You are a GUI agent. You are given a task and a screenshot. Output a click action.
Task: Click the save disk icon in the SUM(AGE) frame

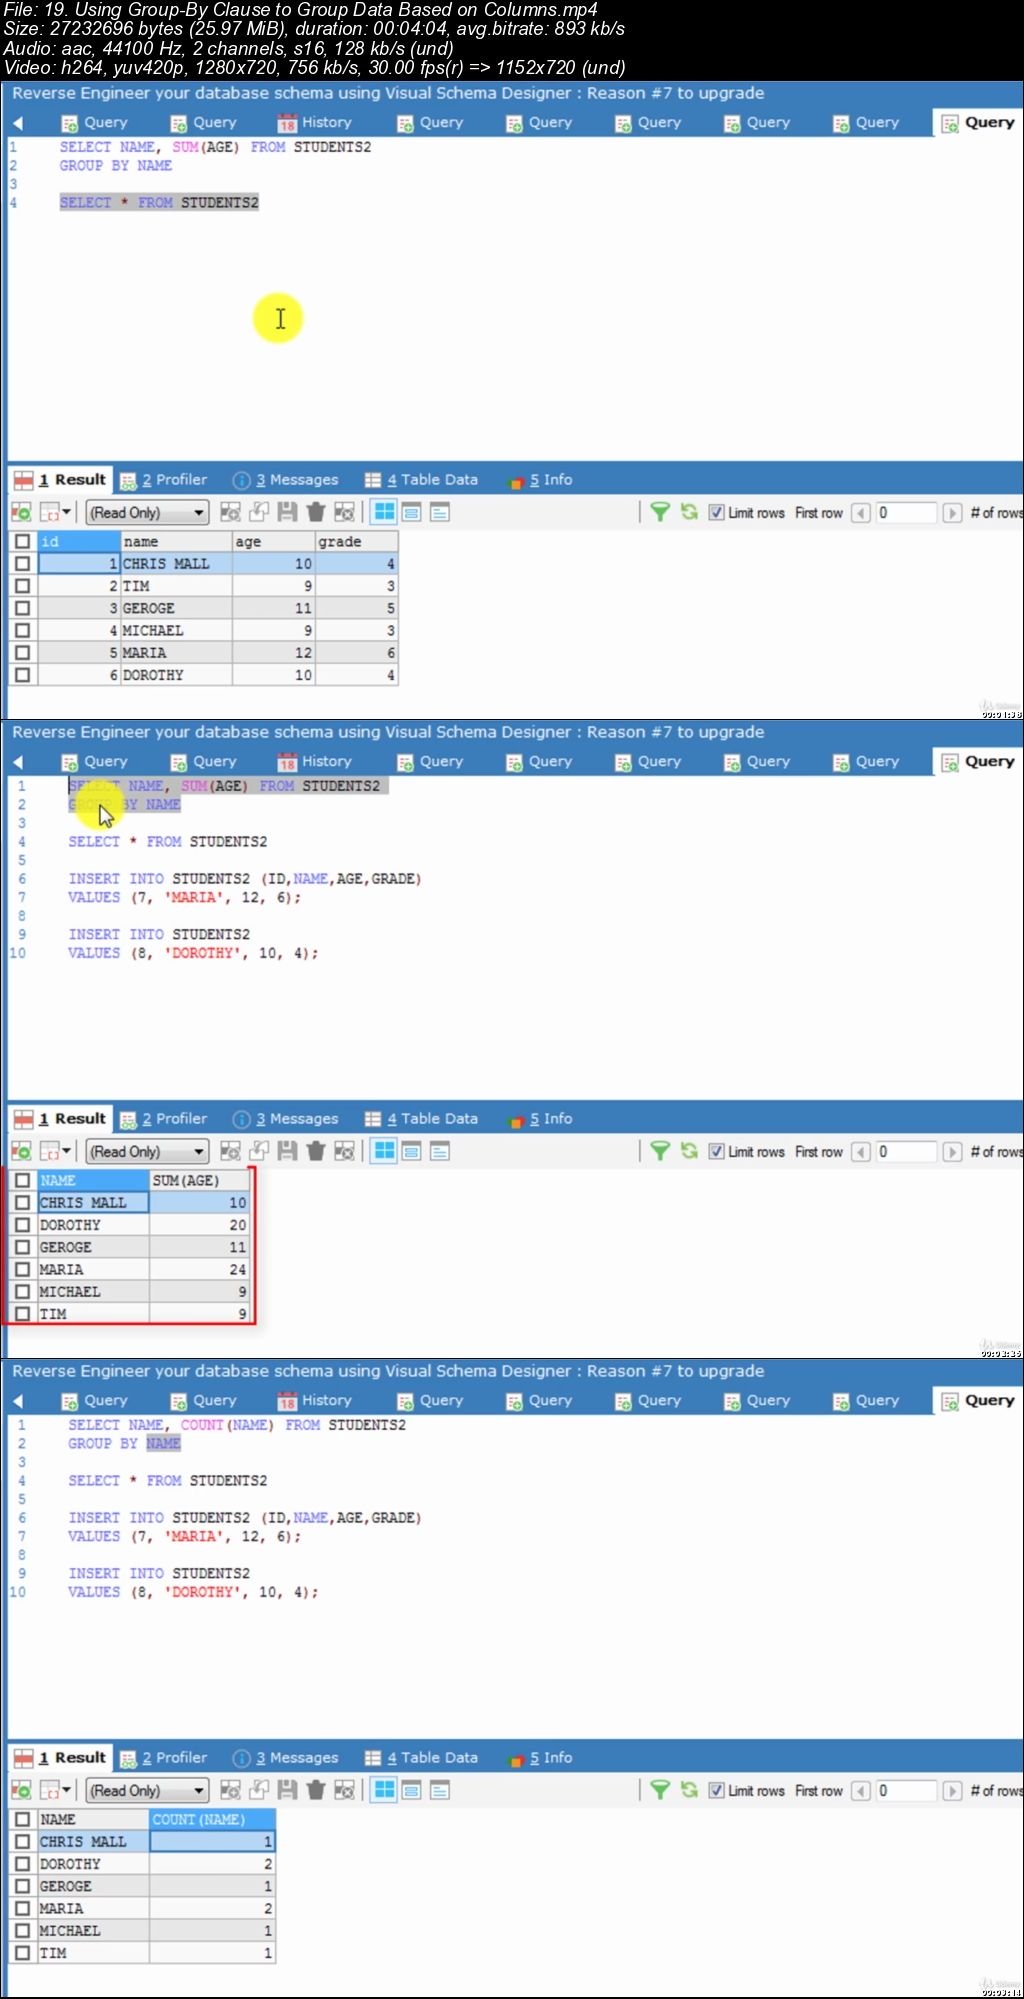(x=287, y=1151)
